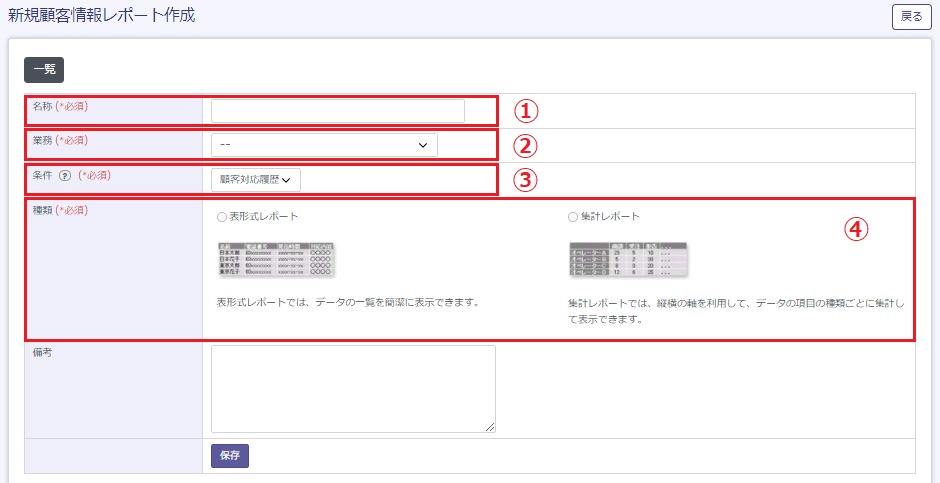940x483 pixels.
Task: Grab the 備考 textarea resize handle
Action: coord(490,427)
